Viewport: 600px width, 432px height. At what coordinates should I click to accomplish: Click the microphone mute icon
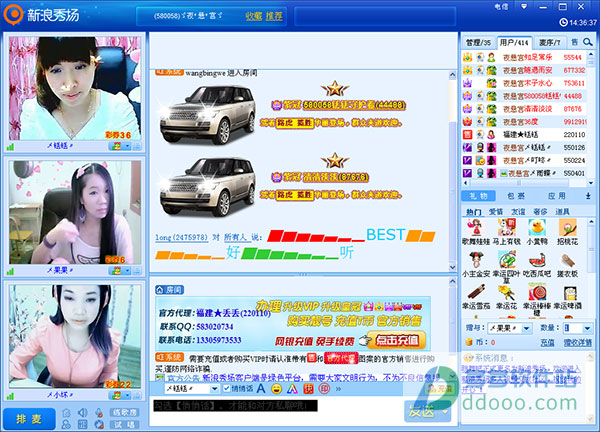pos(99,412)
